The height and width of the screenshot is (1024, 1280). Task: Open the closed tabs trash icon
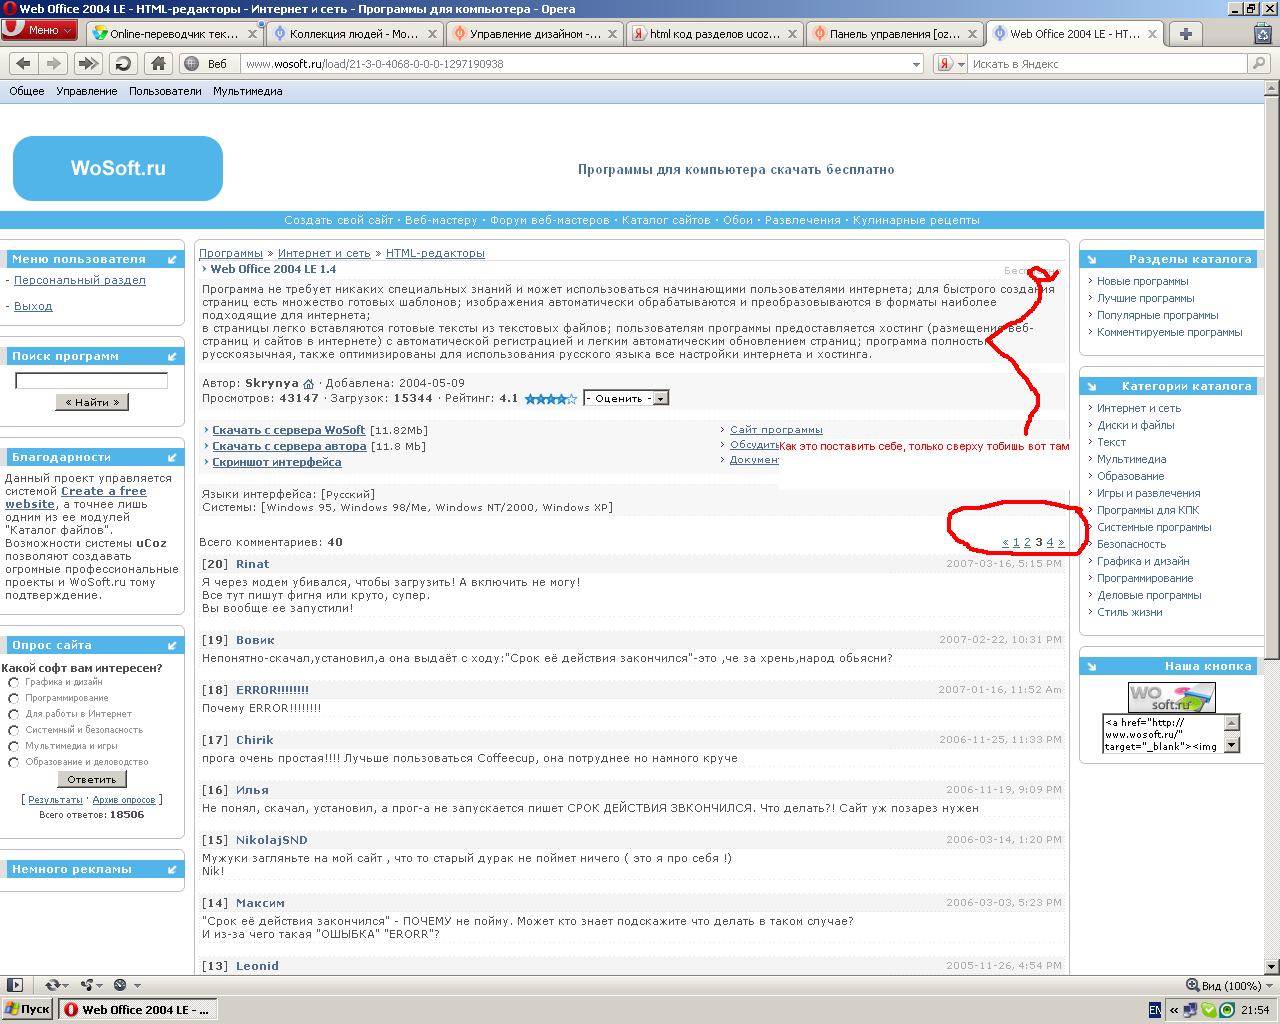pos(1263,33)
